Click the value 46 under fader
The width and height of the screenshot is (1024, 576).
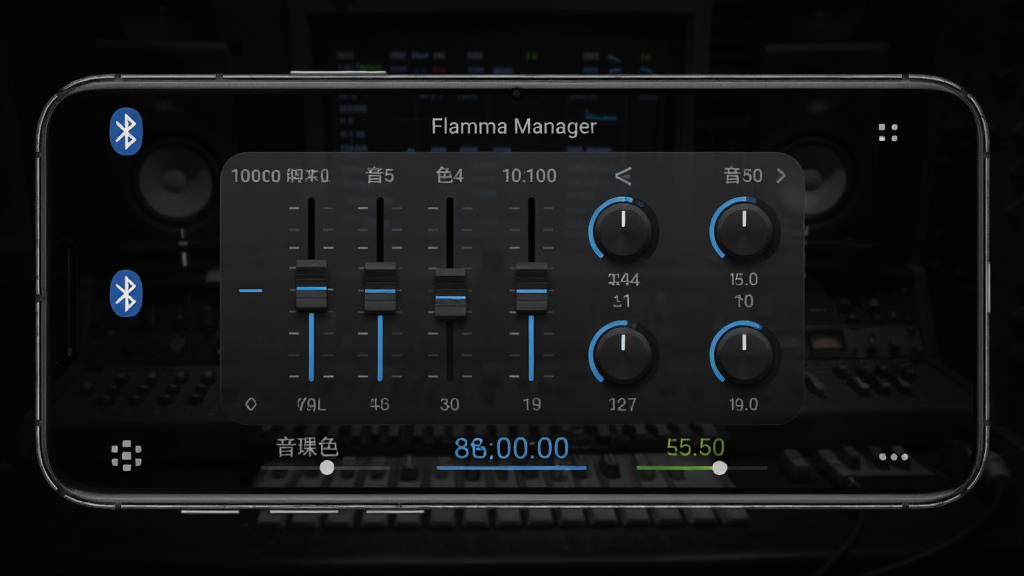coord(379,404)
